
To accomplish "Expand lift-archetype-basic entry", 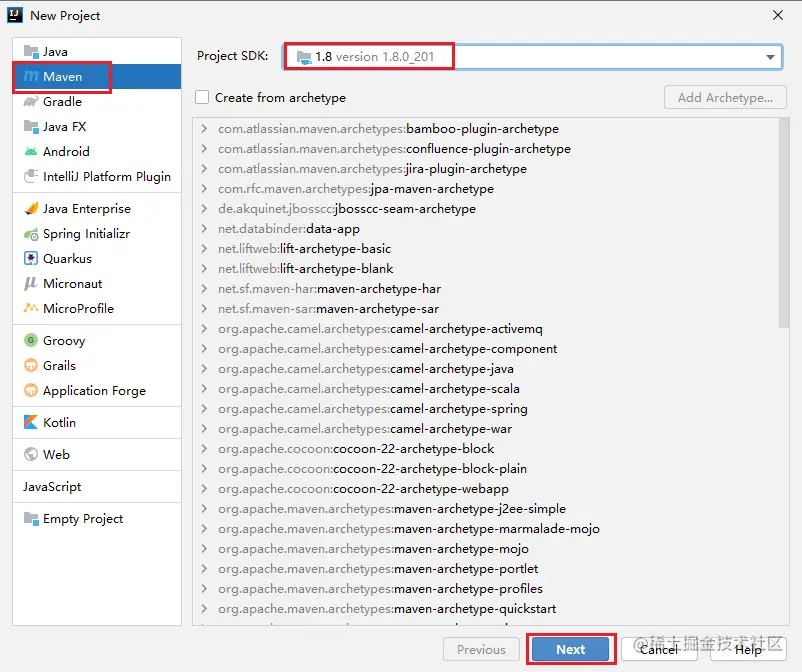I will click(x=204, y=249).
